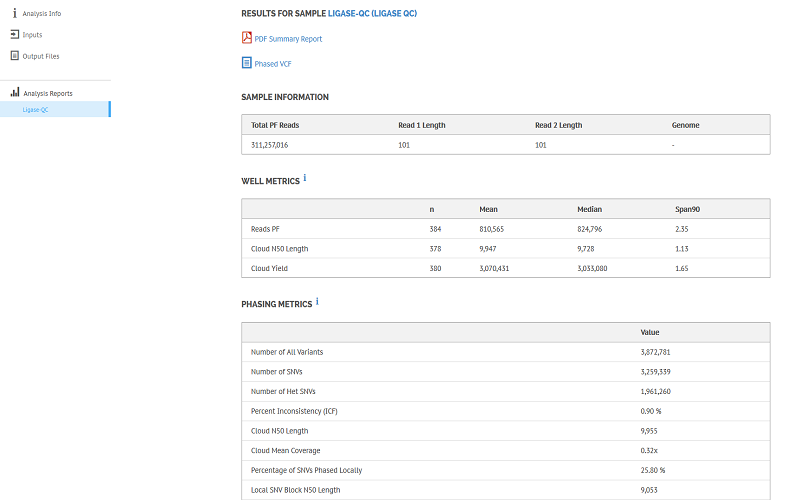Click the Phased VCF document icon

(x=247, y=63)
